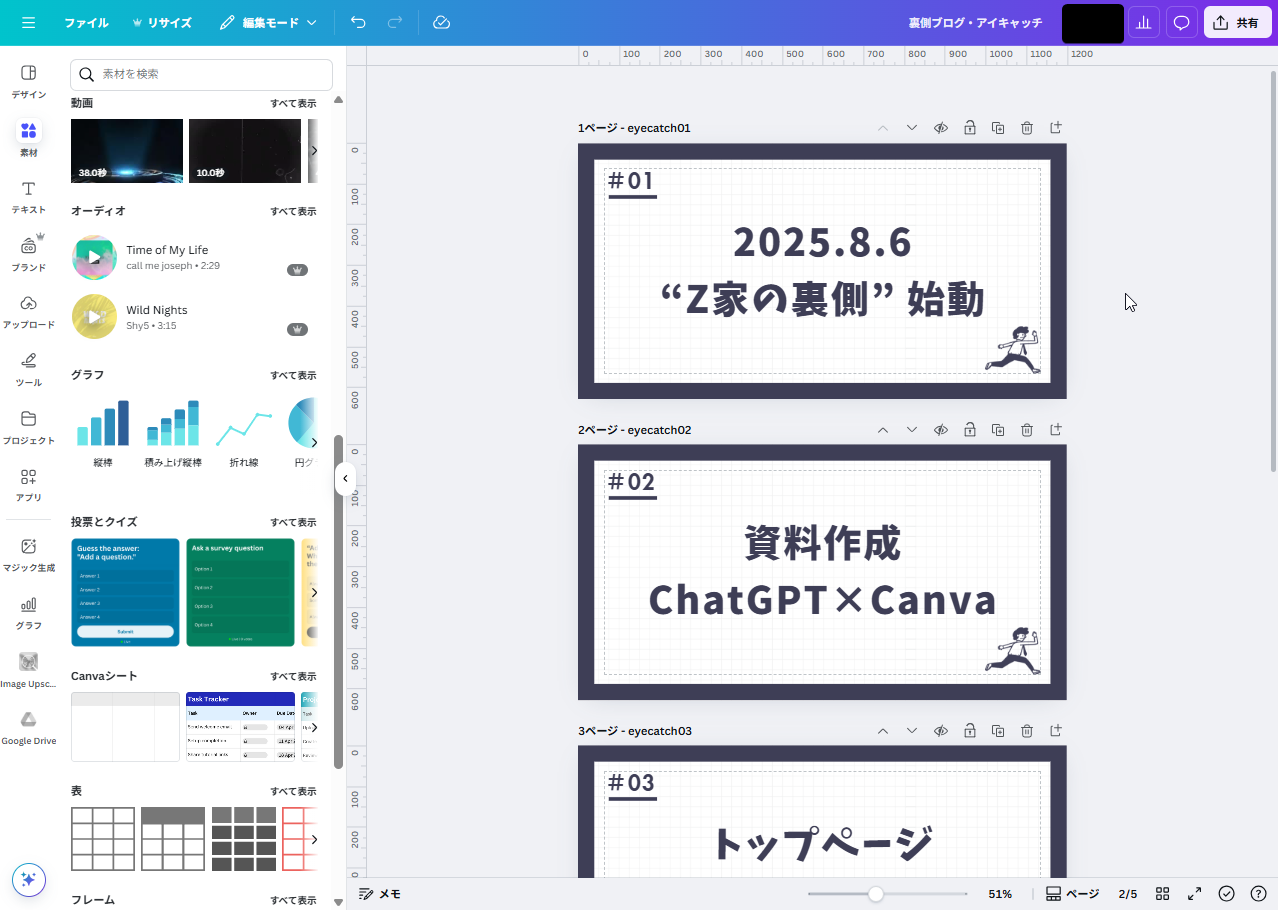Move page 2 eyecatch02 up with chevron

point(882,430)
